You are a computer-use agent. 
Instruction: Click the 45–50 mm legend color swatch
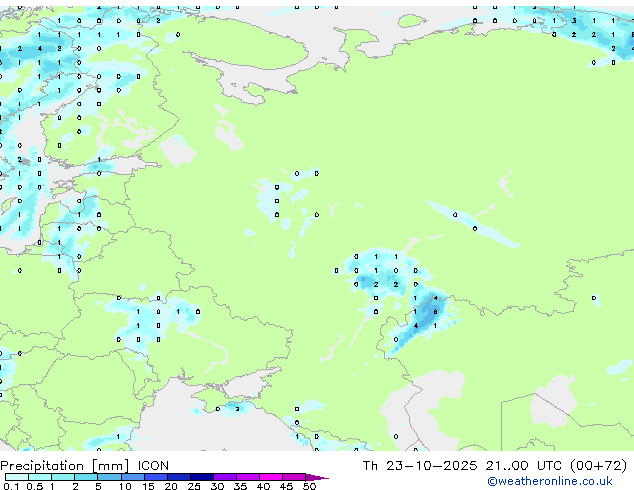[x=294, y=477]
